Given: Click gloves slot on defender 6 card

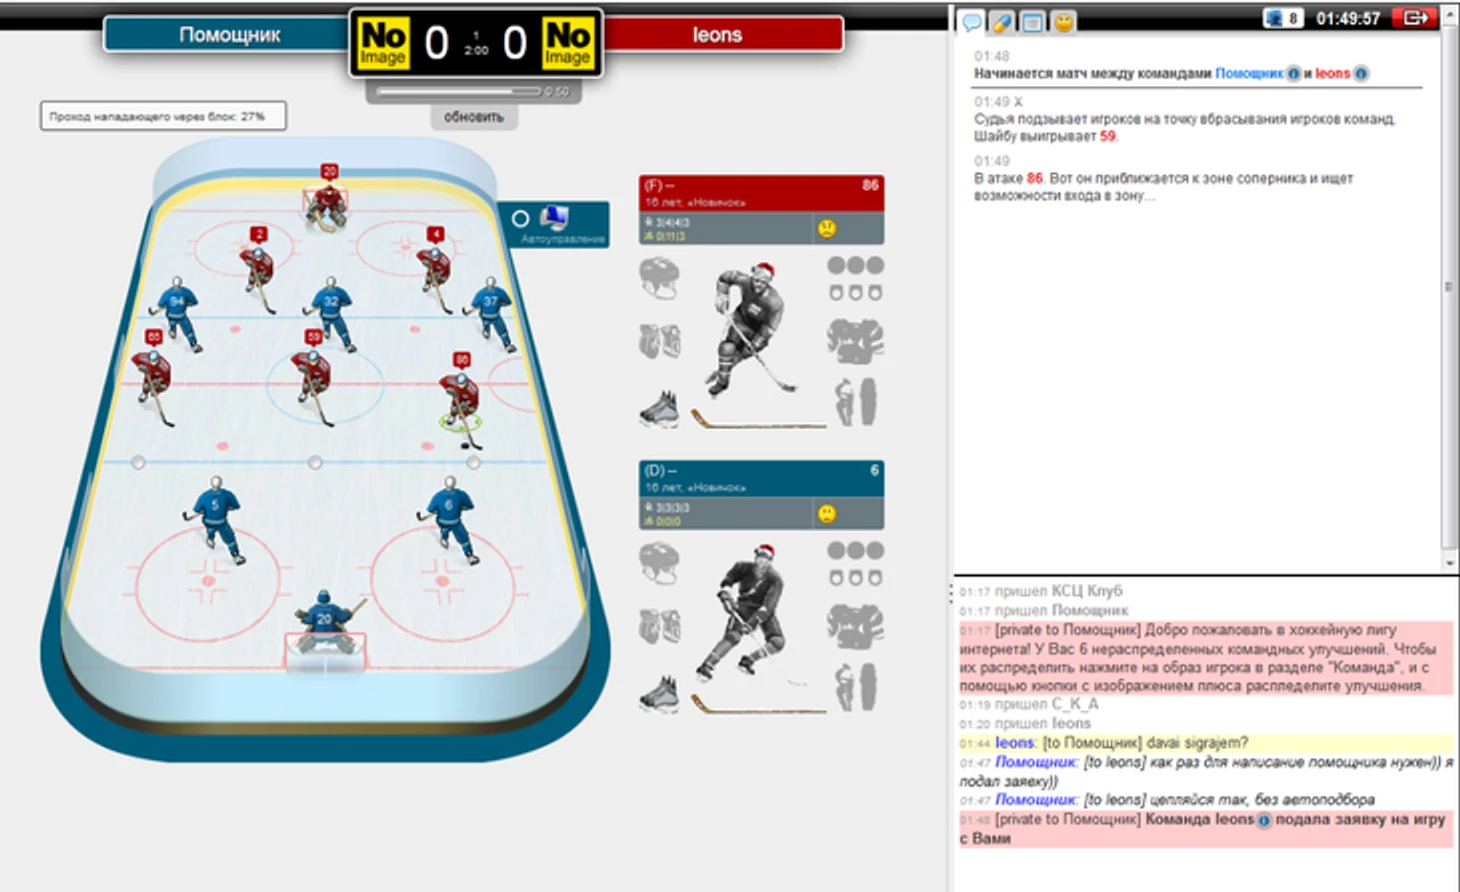Looking at the screenshot, I should pos(660,627).
